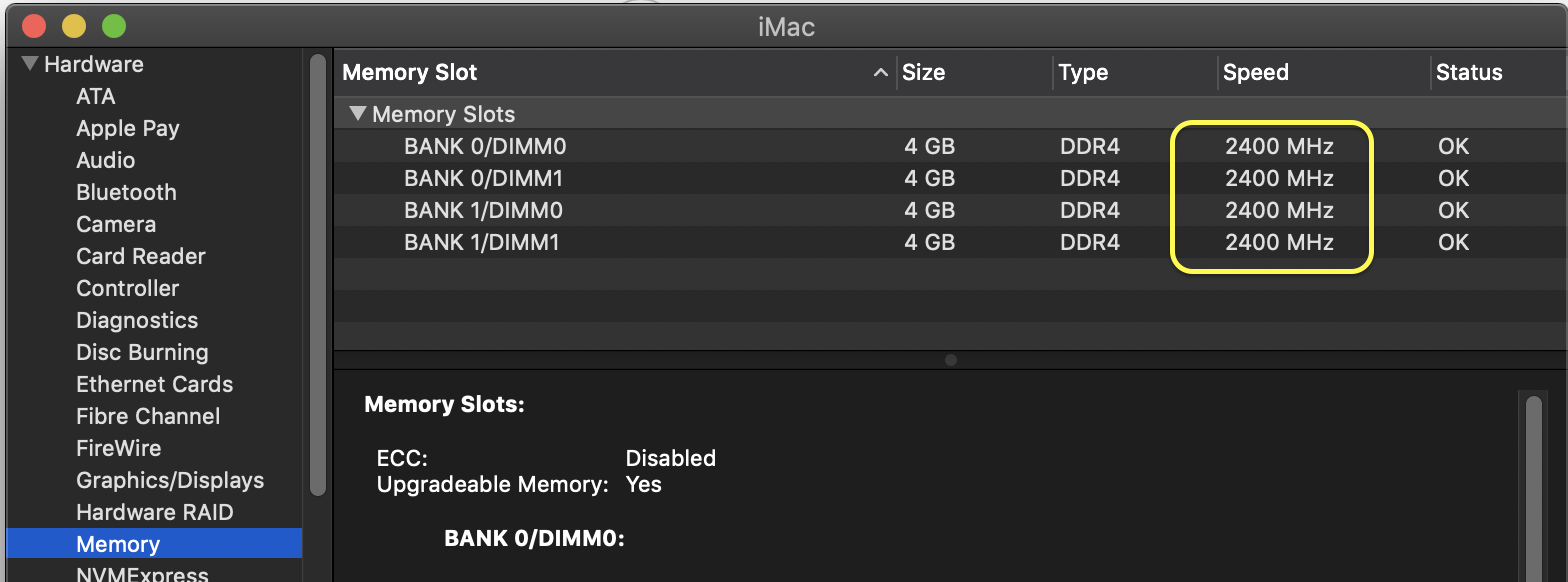Show Graphics/Displays information
Screen dimensions: 1568x582
170,481
